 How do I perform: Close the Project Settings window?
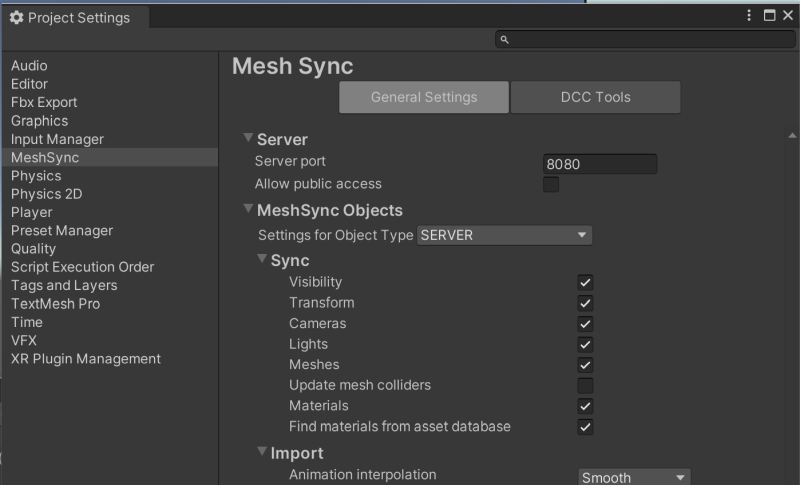787,15
